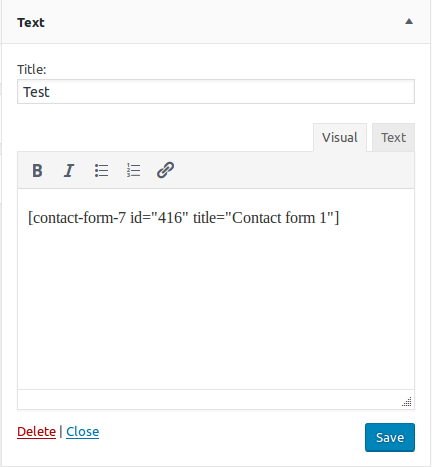The height and width of the screenshot is (467, 432).
Task: Grab the editor resize handle
Action: pyautogui.click(x=407, y=401)
